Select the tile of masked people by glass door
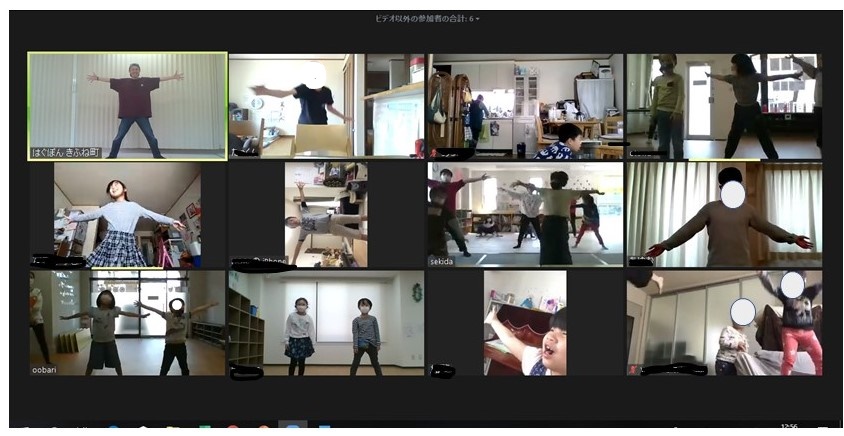The height and width of the screenshot is (436, 844). pos(724,106)
